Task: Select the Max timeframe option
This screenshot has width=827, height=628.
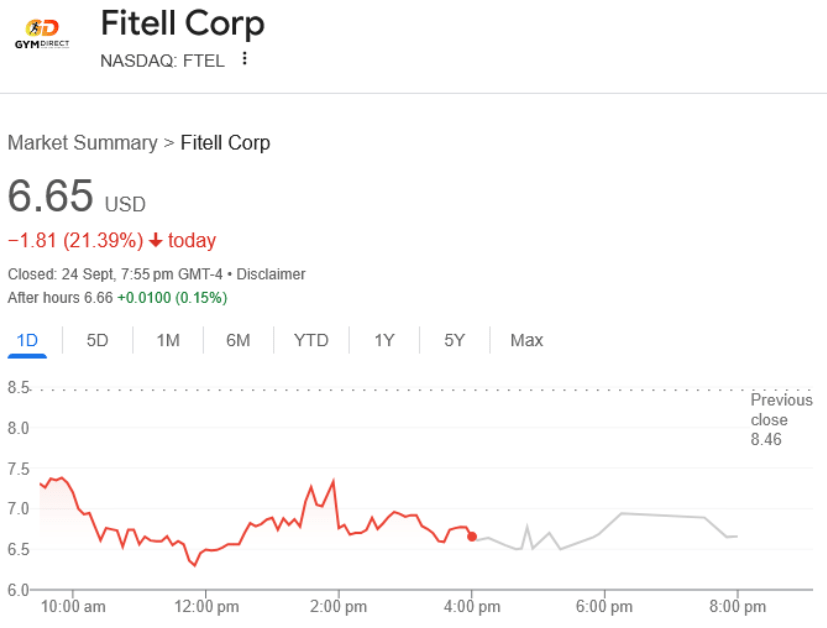Action: (x=526, y=340)
